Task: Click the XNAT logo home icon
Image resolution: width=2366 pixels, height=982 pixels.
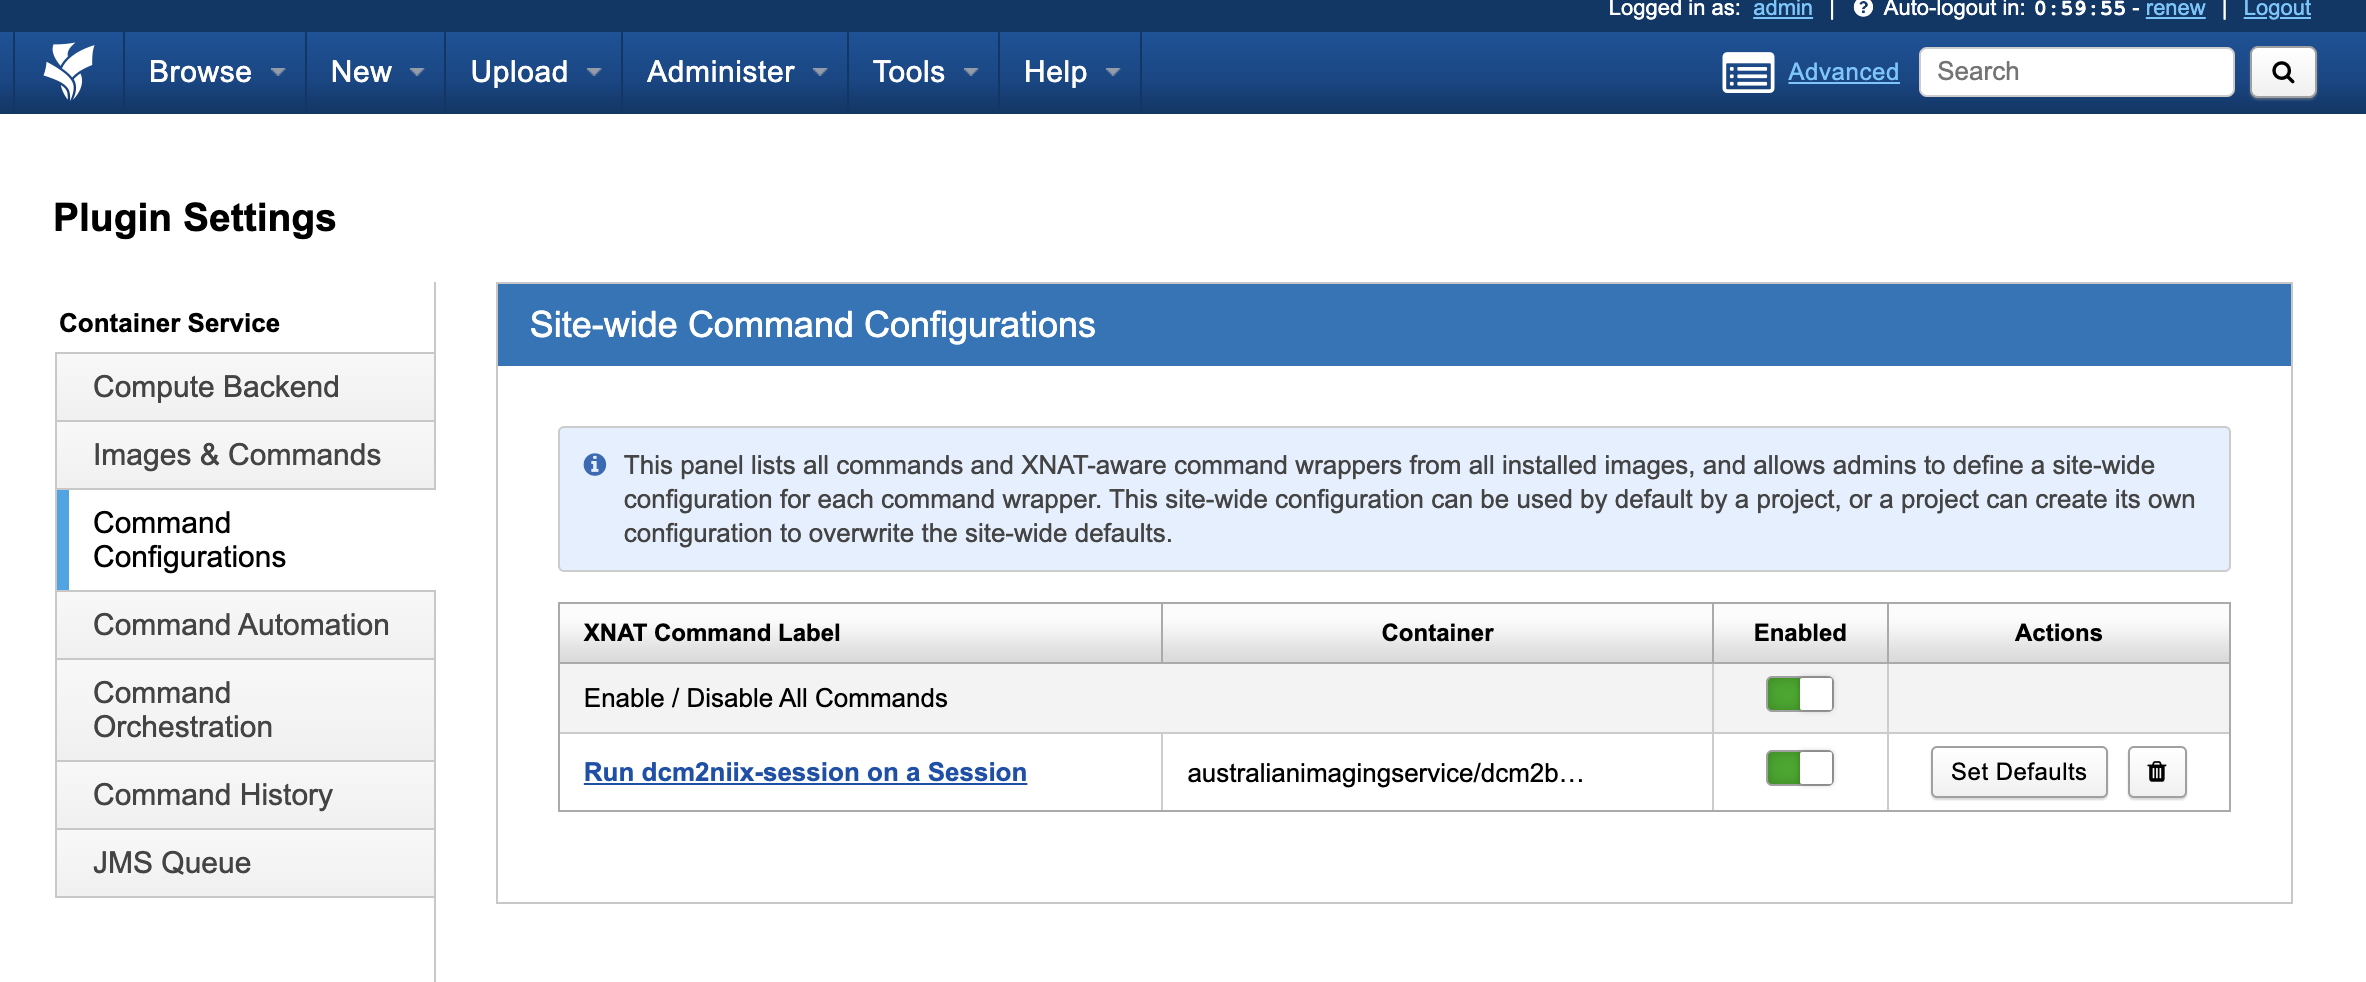Action: [x=68, y=71]
